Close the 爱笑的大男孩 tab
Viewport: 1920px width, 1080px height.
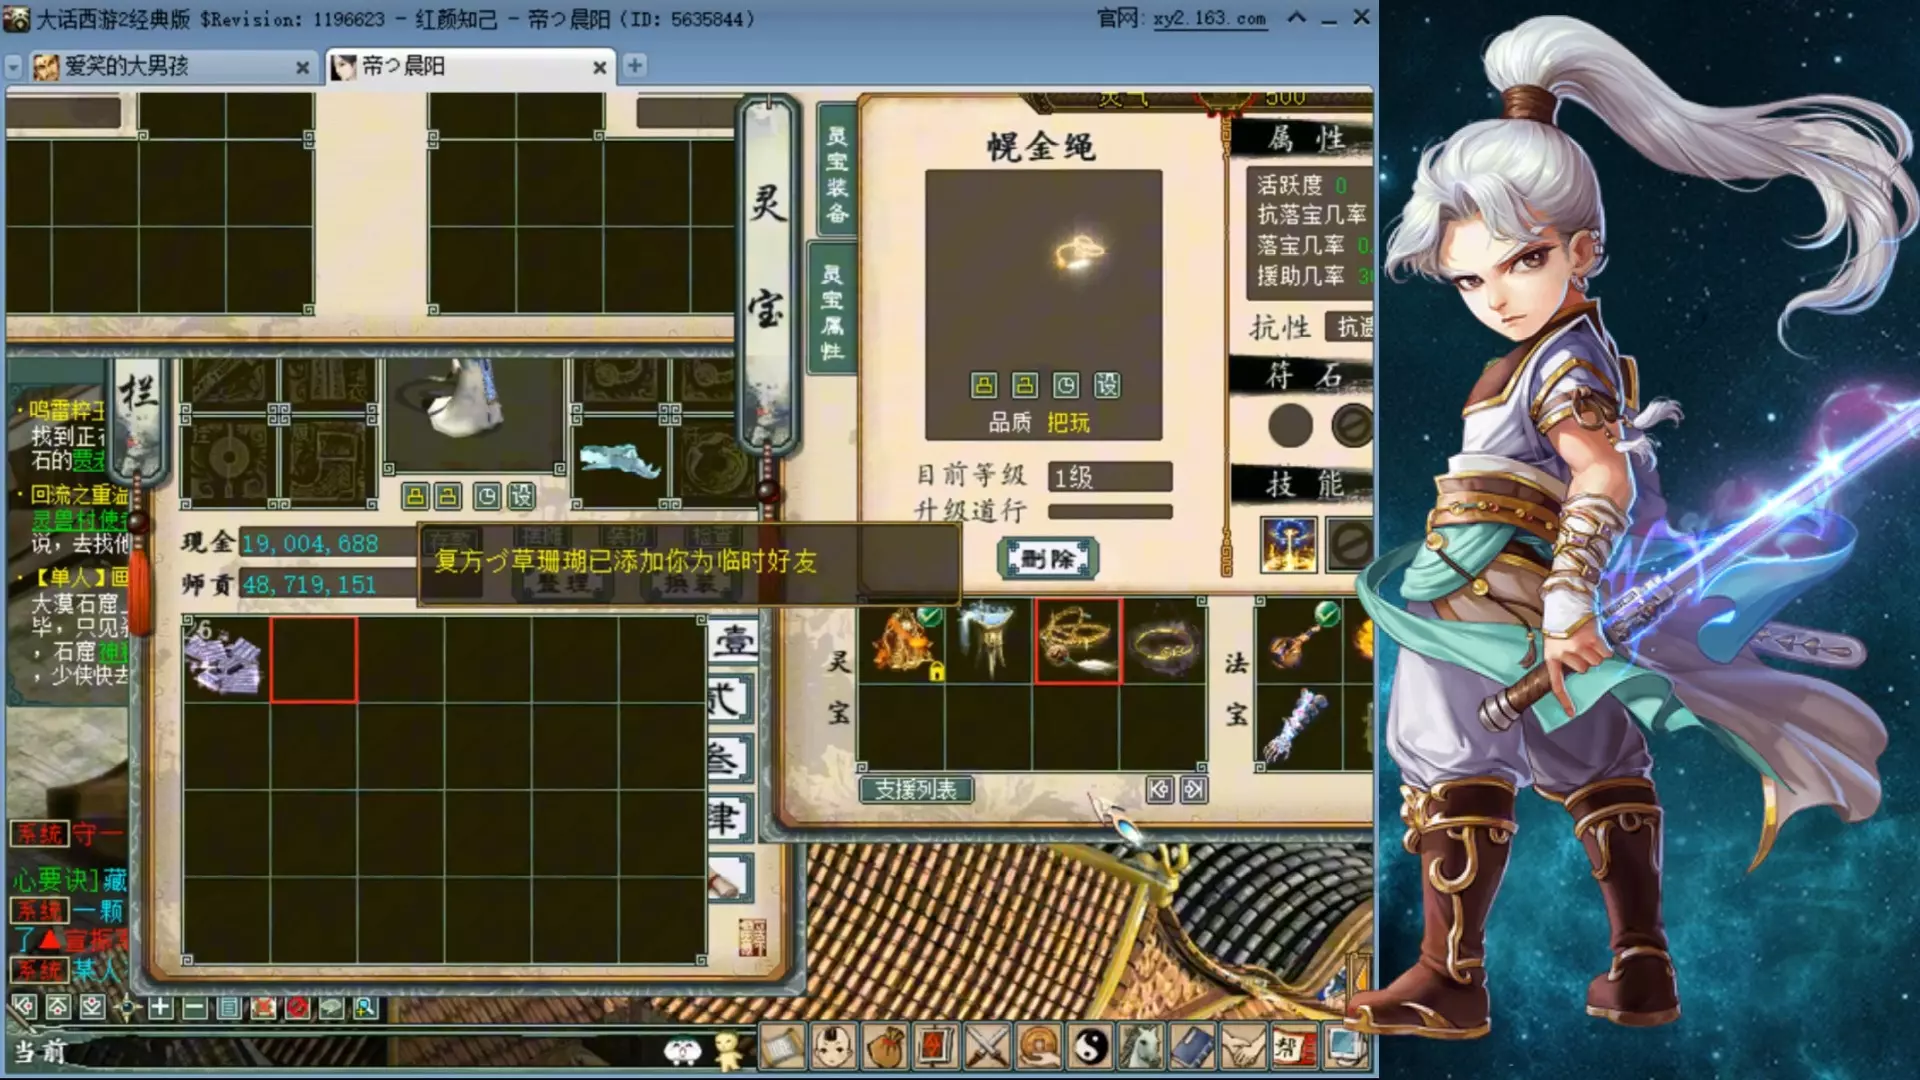pyautogui.click(x=302, y=67)
